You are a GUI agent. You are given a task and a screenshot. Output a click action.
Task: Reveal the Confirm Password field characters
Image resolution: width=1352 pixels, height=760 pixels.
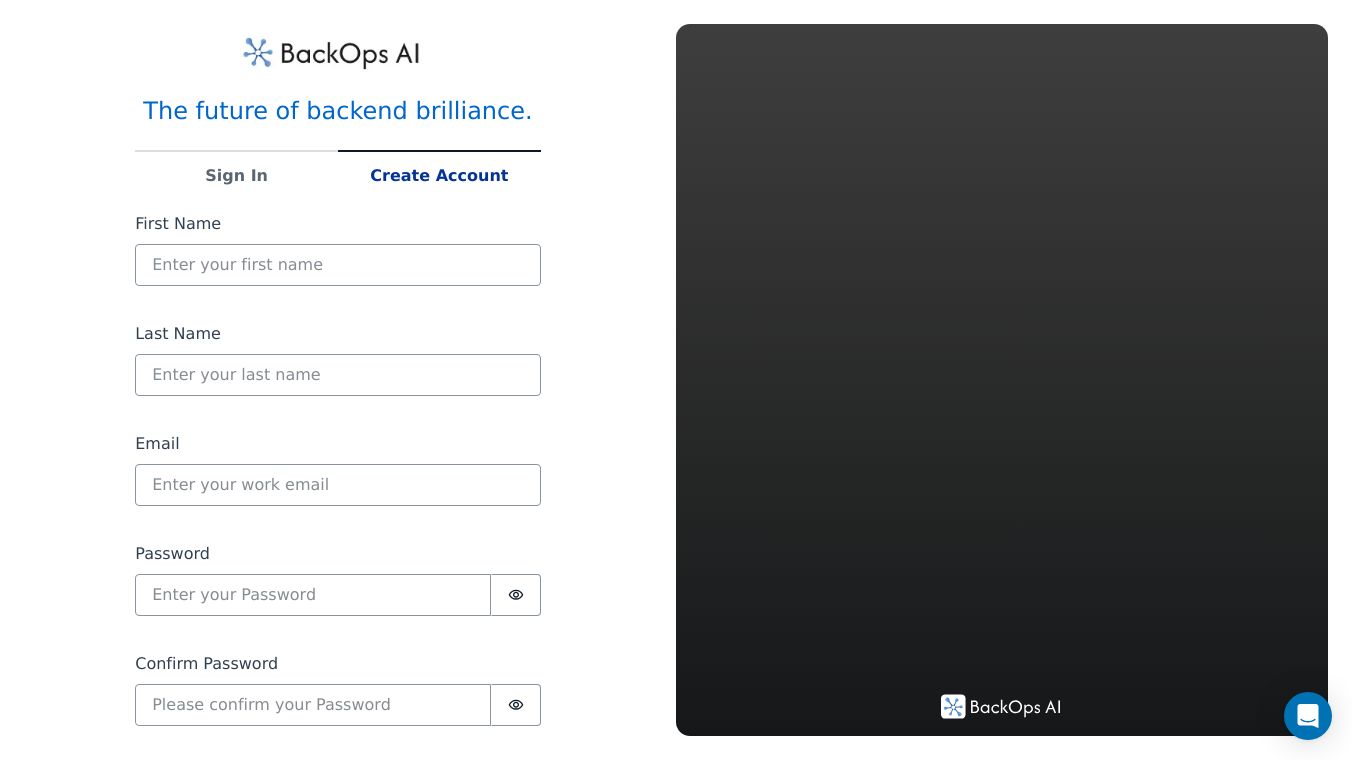pyautogui.click(x=516, y=705)
